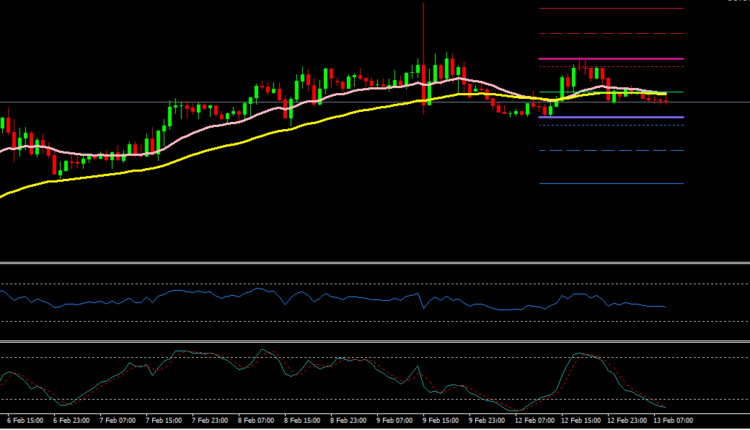Image resolution: width=750 pixels, height=430 pixels.
Task: Click the divider above the stochastic panel
Action: (375, 341)
